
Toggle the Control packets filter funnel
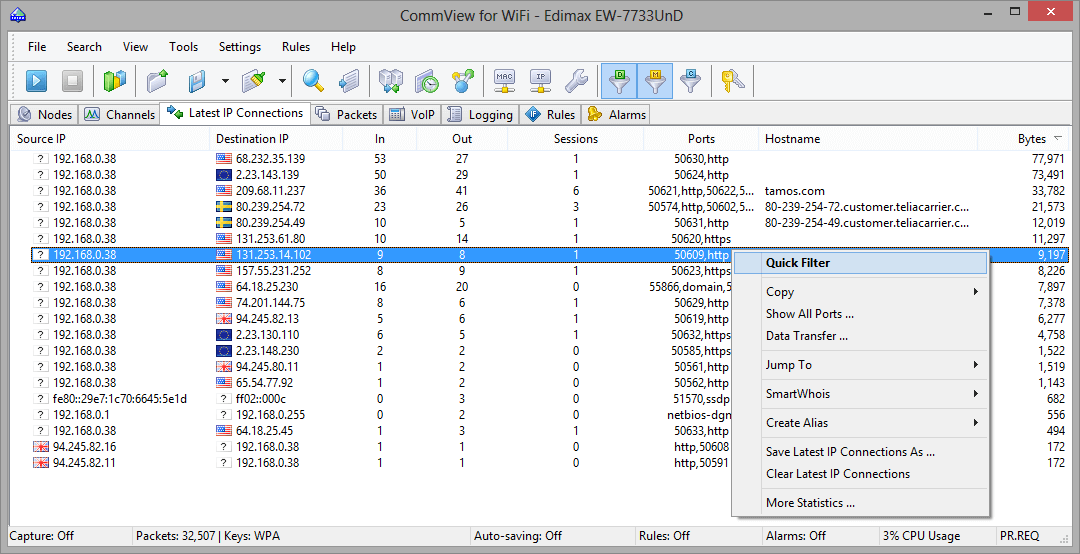(691, 81)
